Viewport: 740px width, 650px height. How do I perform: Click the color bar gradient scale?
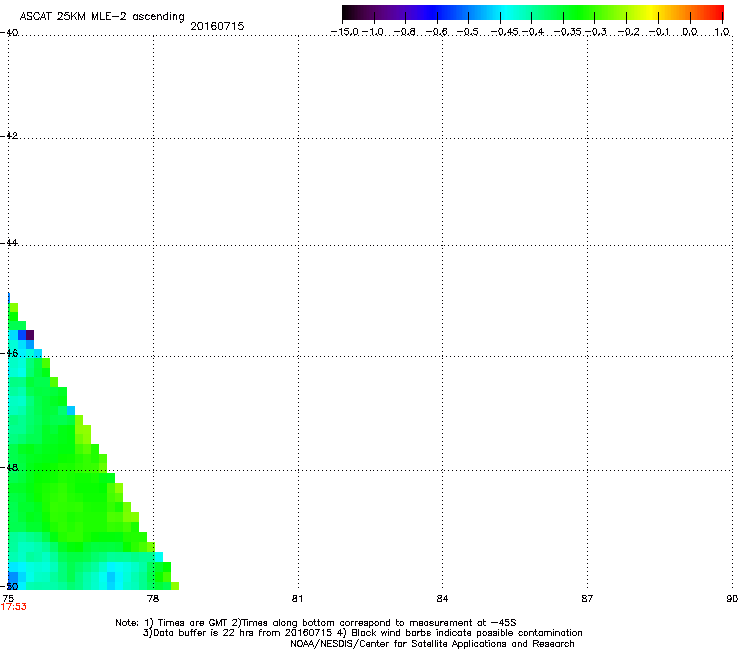point(533,13)
